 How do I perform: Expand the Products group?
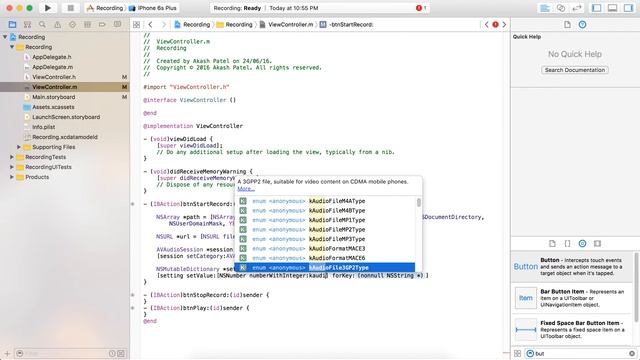point(12,177)
